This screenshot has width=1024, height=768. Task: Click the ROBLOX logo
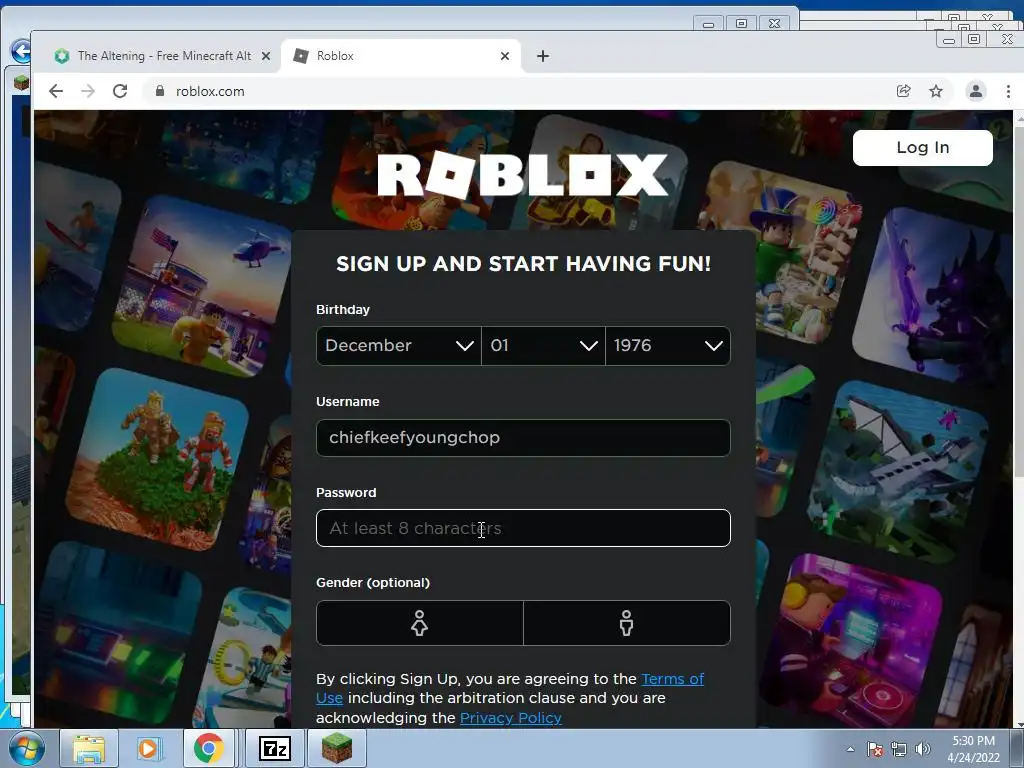pyautogui.click(x=523, y=174)
